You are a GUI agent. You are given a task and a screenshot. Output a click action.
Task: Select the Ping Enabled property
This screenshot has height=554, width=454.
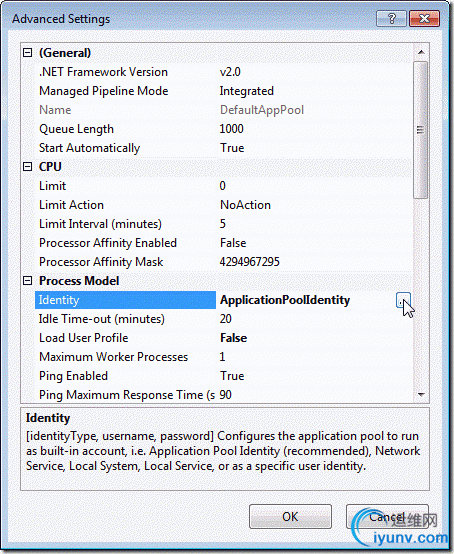[x=224, y=376]
